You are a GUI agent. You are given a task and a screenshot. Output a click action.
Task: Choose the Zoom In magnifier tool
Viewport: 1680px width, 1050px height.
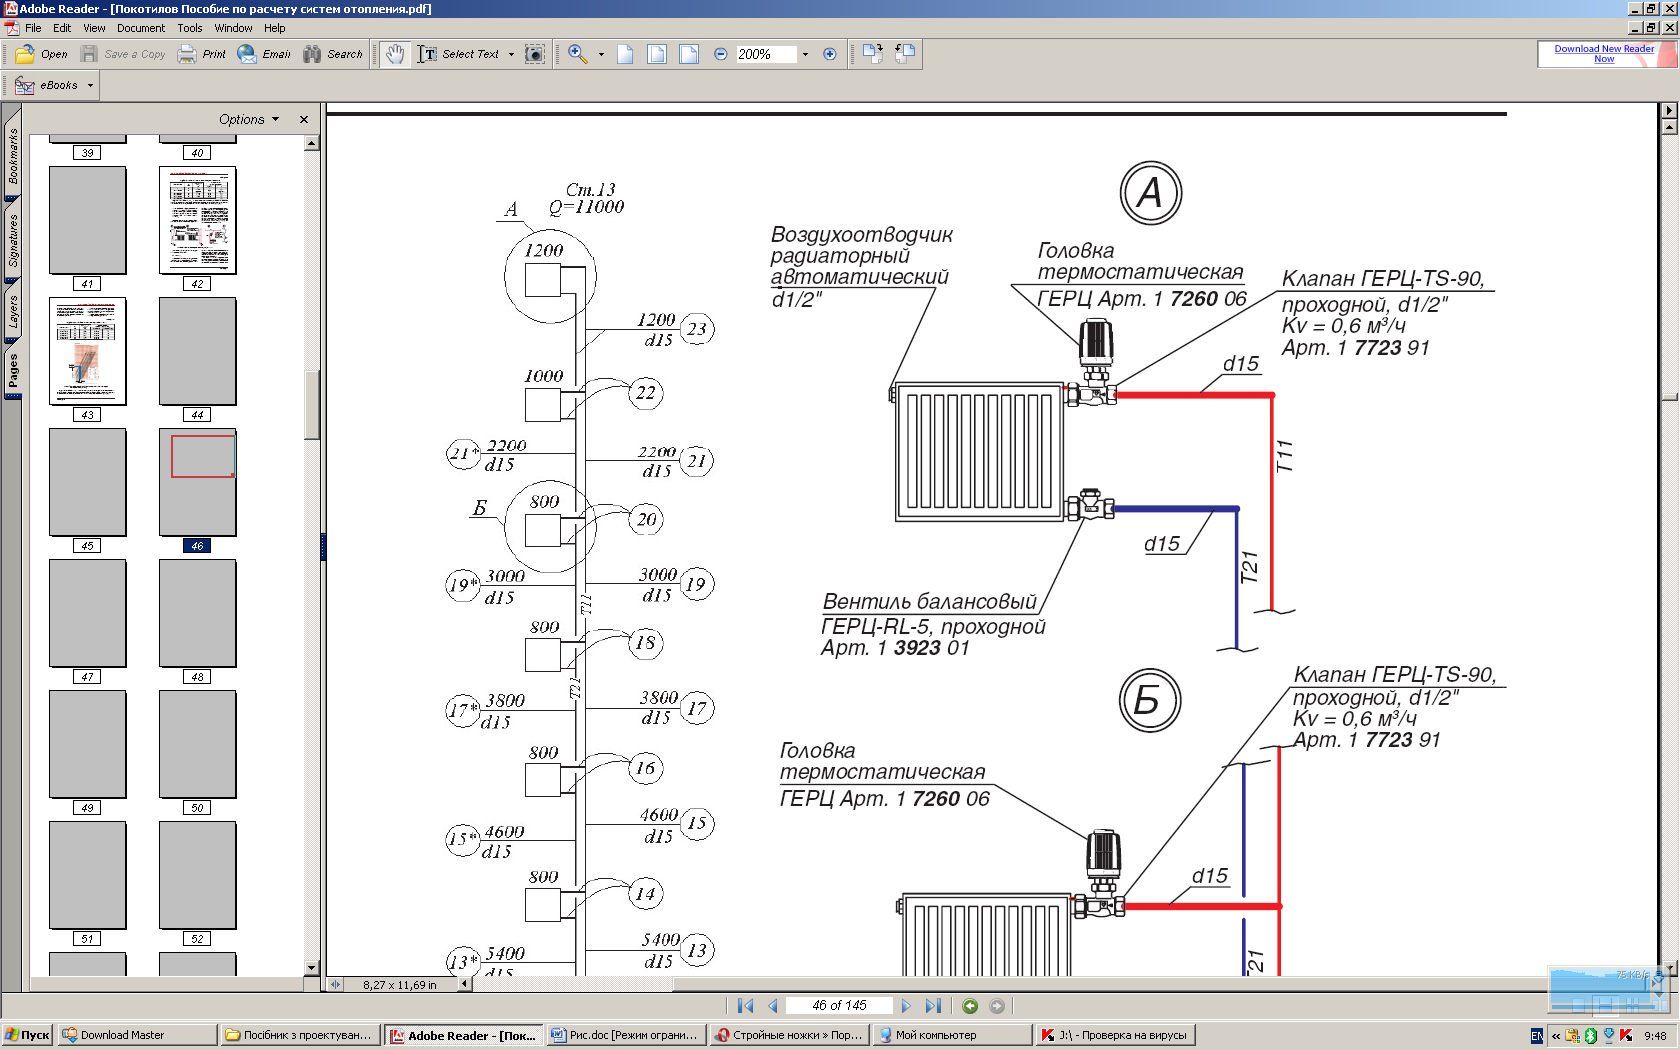[x=578, y=54]
